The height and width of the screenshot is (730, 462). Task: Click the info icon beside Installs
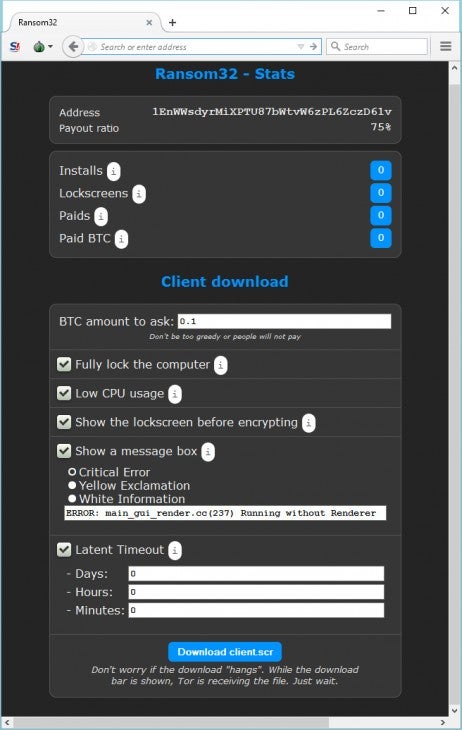tap(114, 171)
